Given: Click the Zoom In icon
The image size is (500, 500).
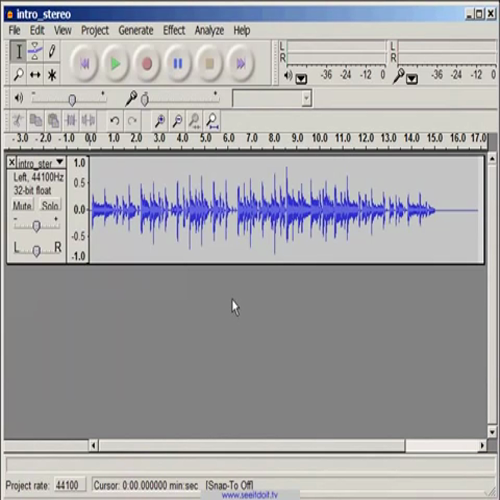Looking at the screenshot, I should click(x=160, y=121).
